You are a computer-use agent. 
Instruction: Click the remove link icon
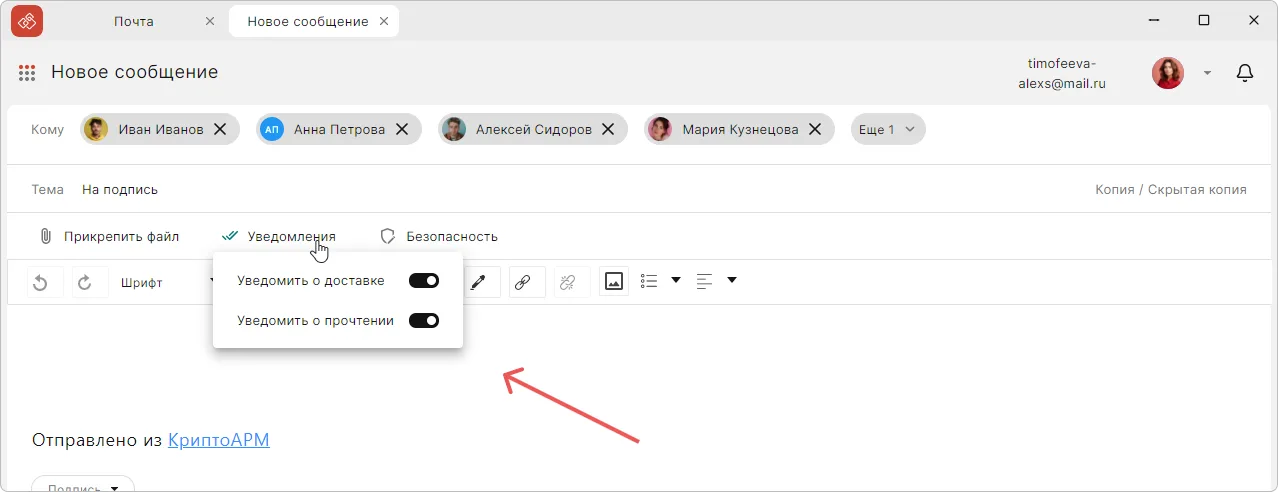568,283
